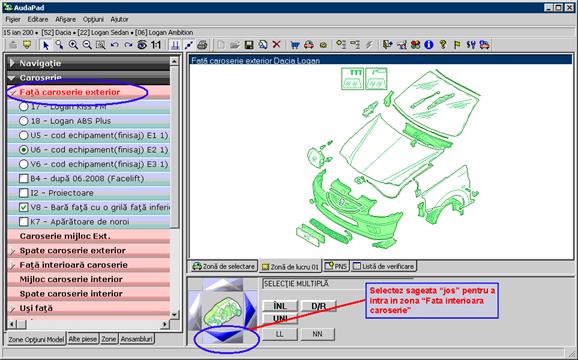Select the arrow pointer tool
Viewport: 578px width, 360px height.
tap(46, 45)
